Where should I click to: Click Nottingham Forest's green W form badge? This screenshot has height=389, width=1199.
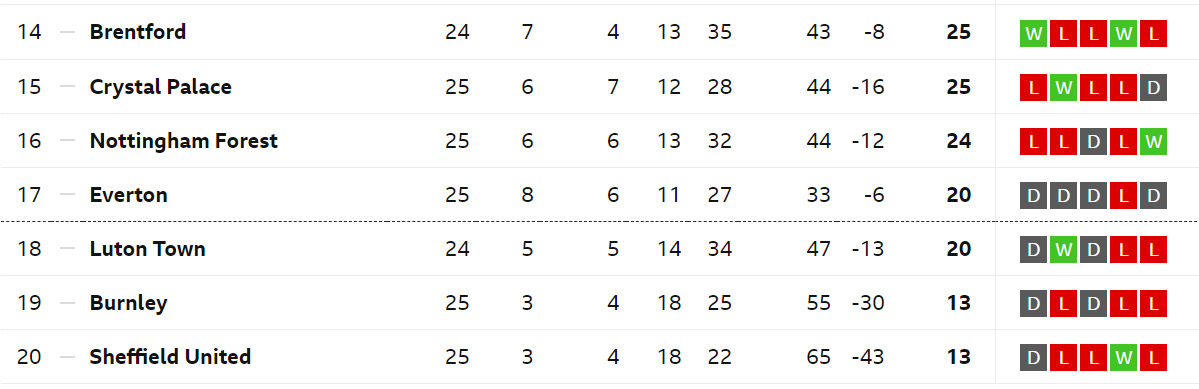pos(1153,142)
